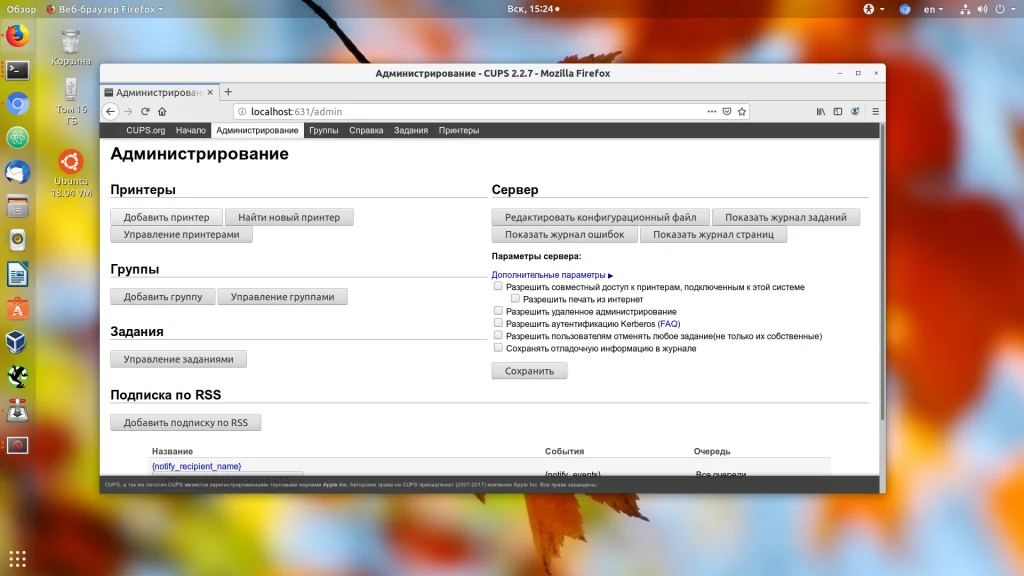Show site information icon in address bar
This screenshot has width=1024, height=576.
coord(242,112)
